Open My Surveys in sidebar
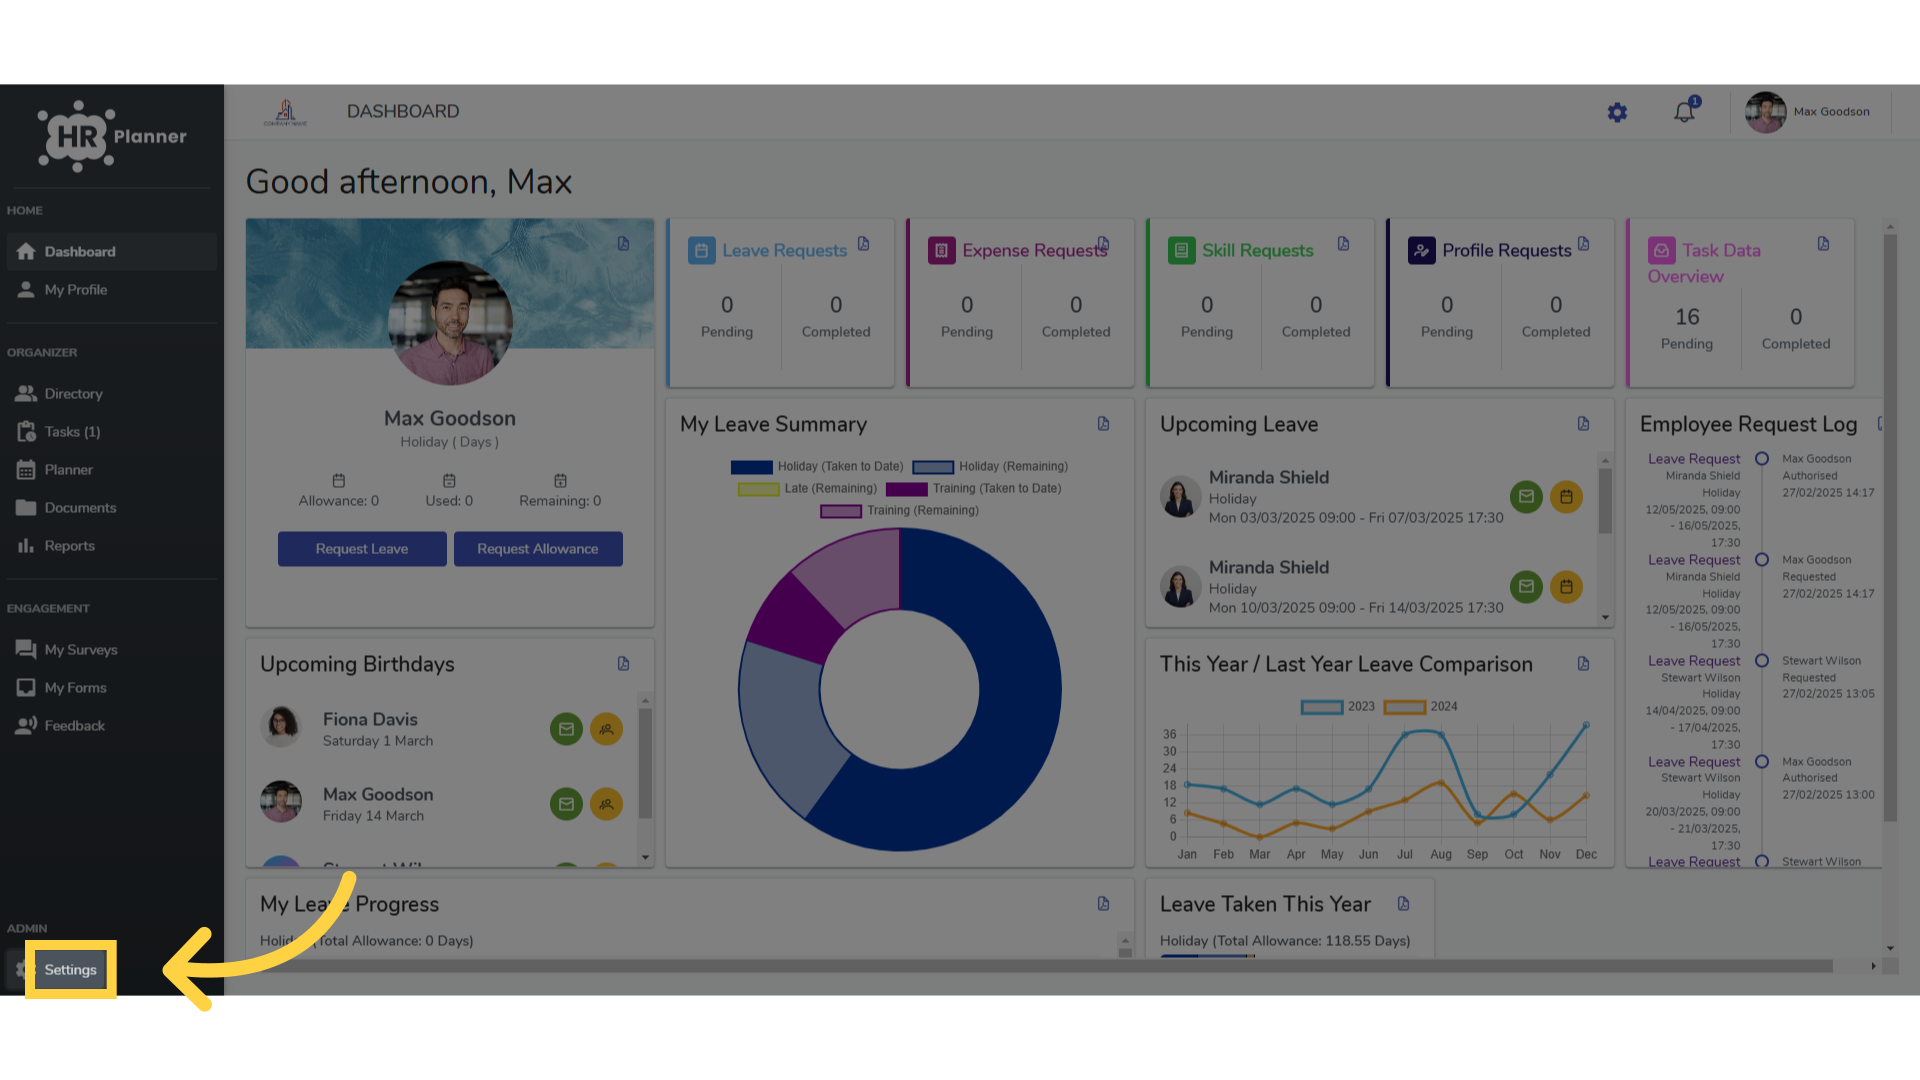The image size is (1920, 1080). click(111, 650)
